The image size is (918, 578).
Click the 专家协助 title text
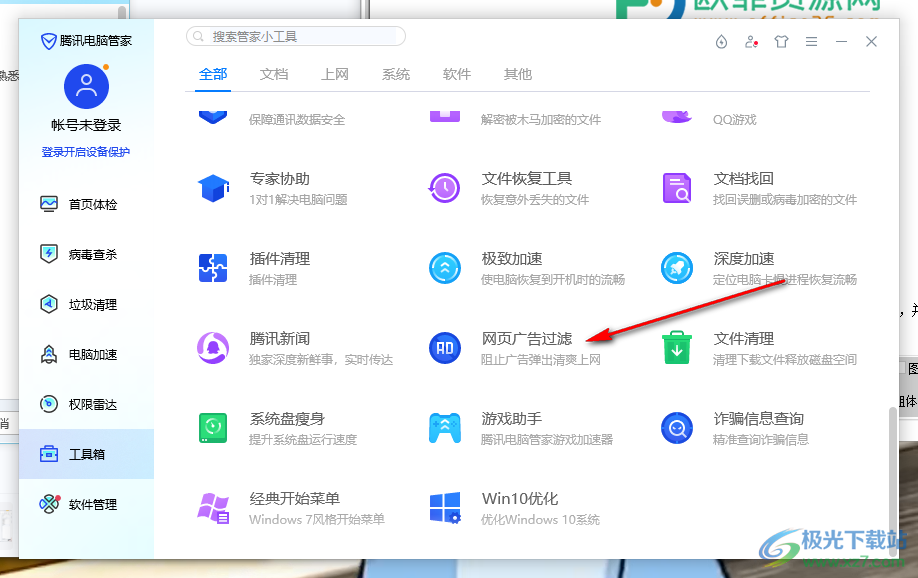click(x=280, y=178)
